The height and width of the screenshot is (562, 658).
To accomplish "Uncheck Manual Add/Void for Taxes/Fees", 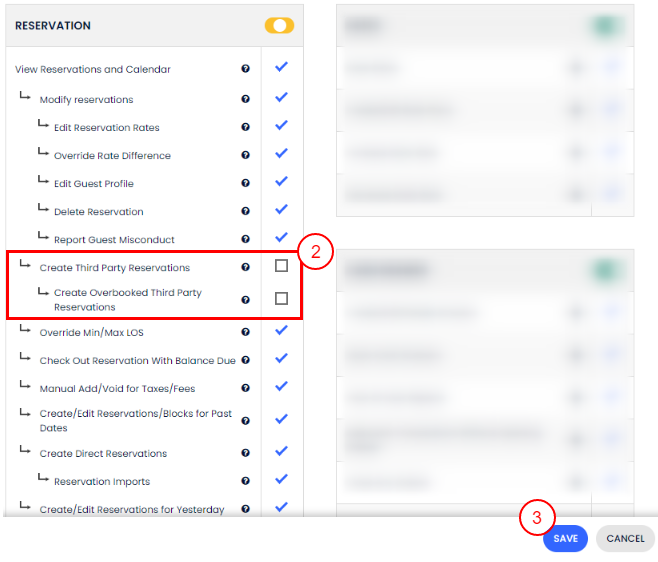I will click(x=281, y=386).
